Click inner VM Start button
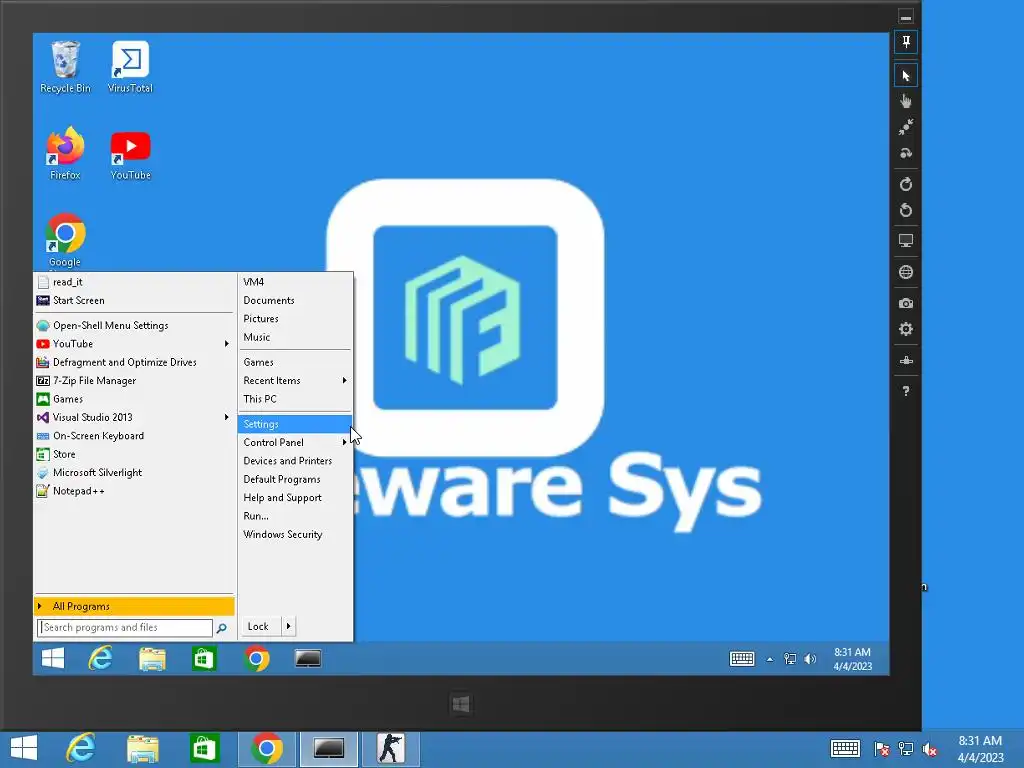 coord(53,658)
